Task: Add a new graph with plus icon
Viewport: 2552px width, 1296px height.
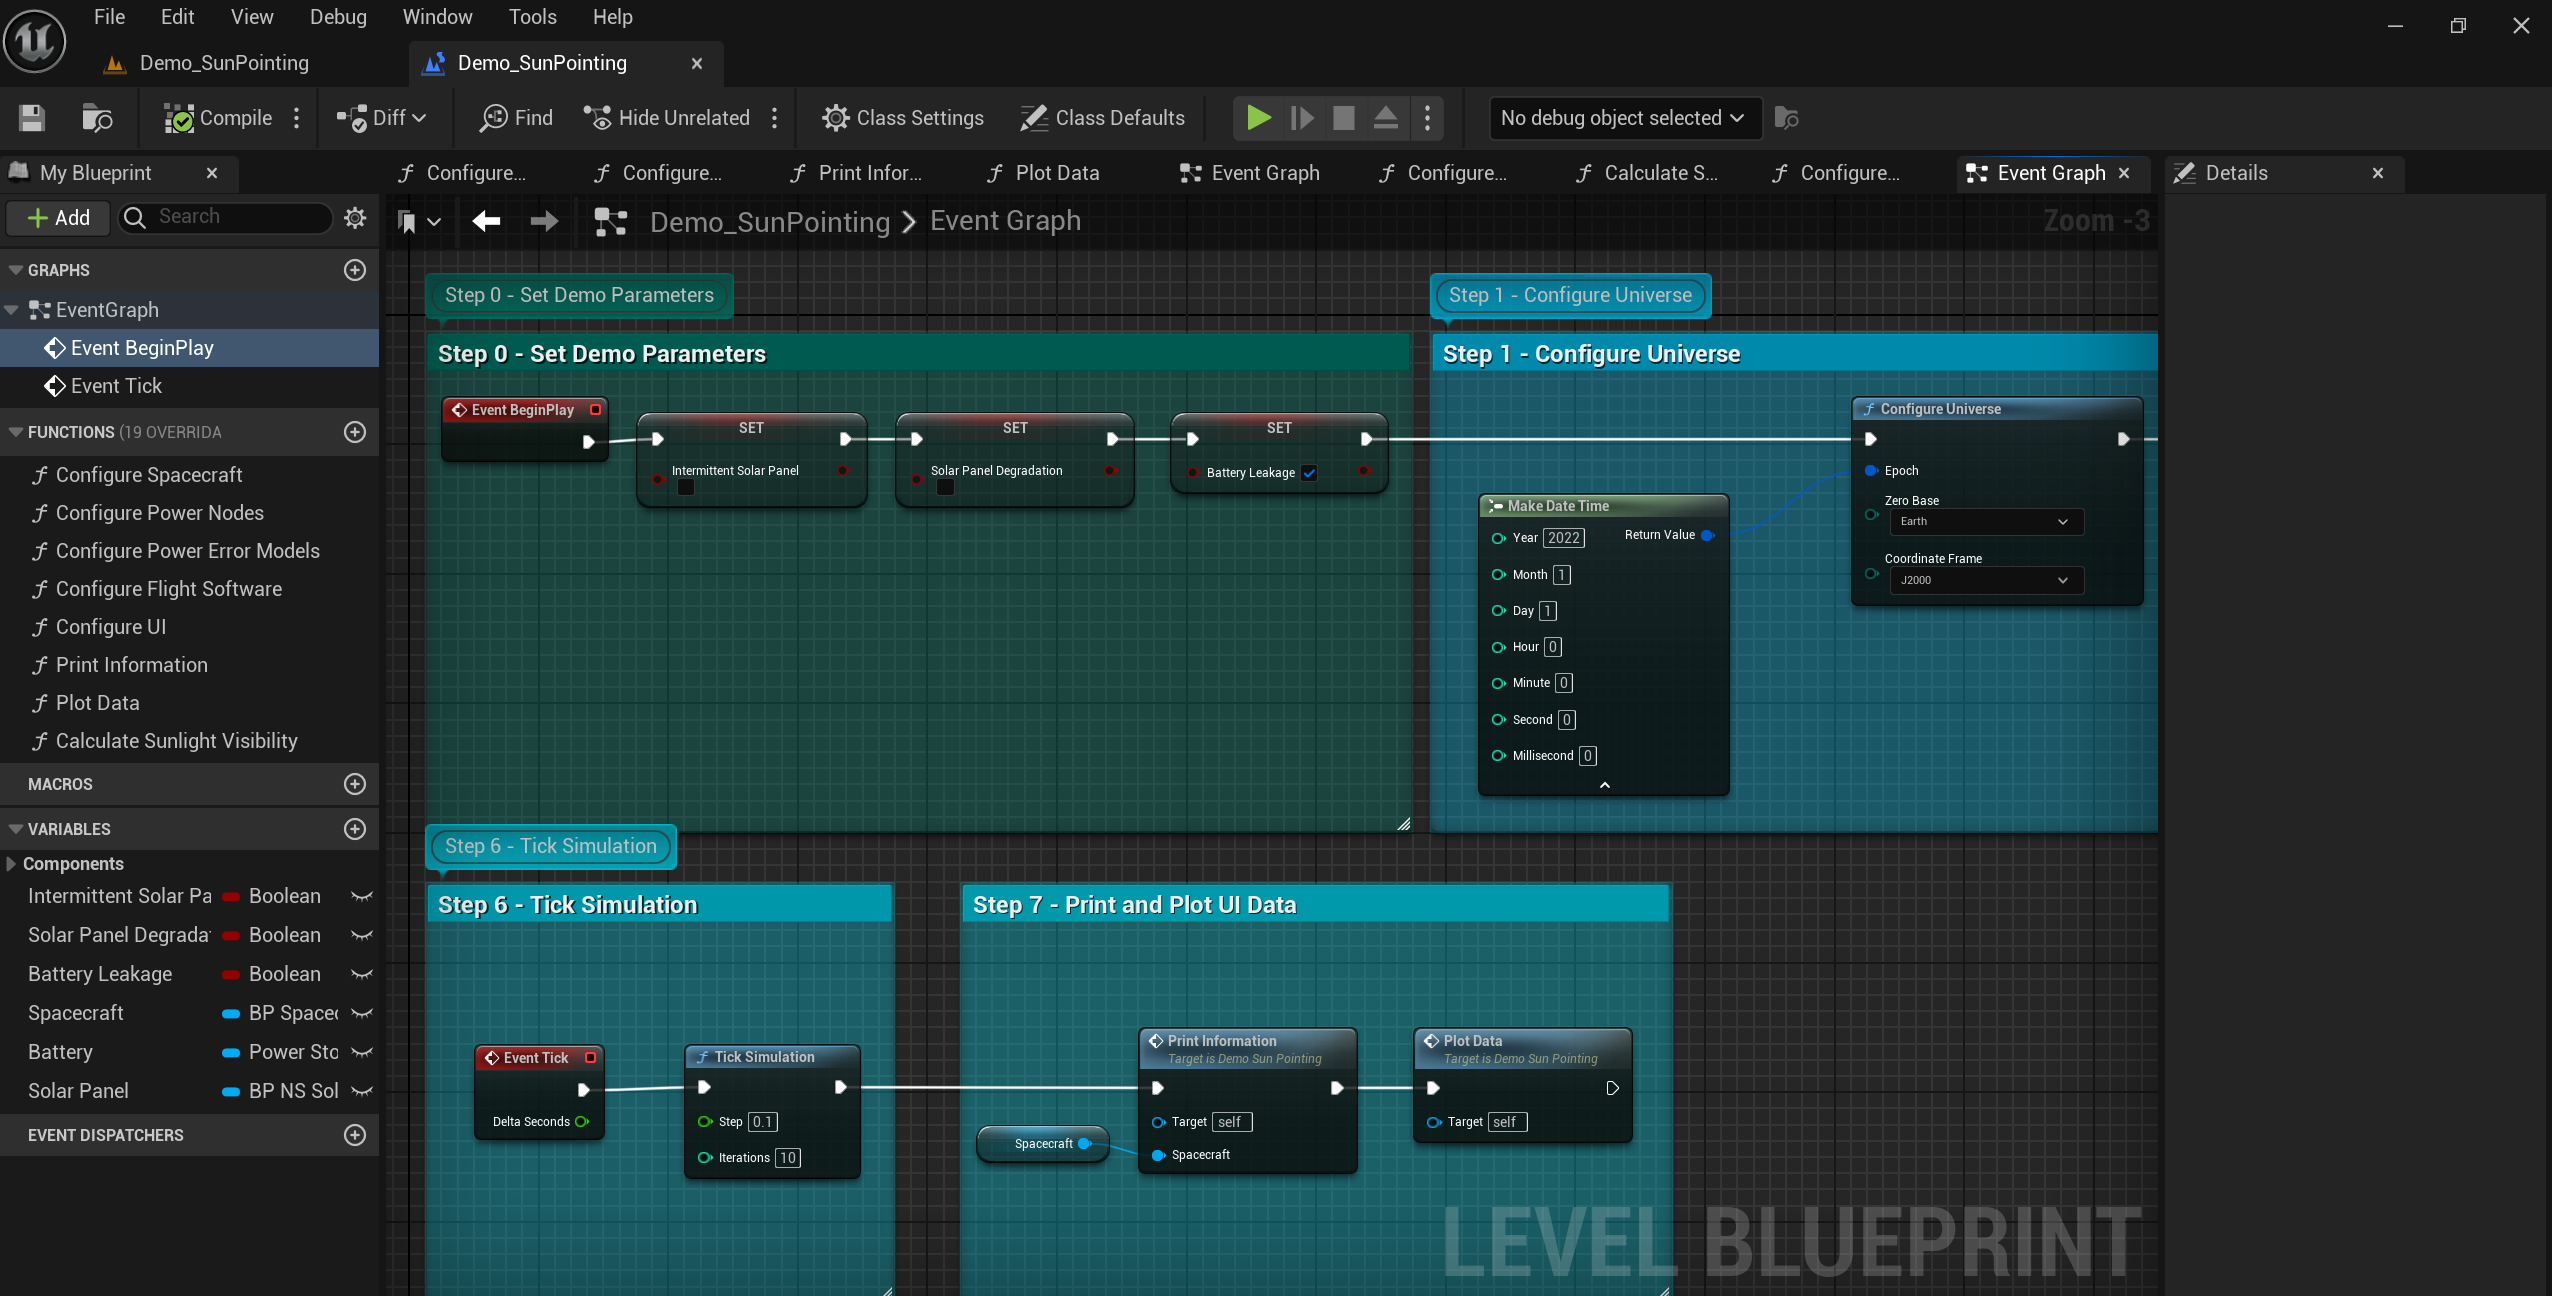Action: coord(355,270)
